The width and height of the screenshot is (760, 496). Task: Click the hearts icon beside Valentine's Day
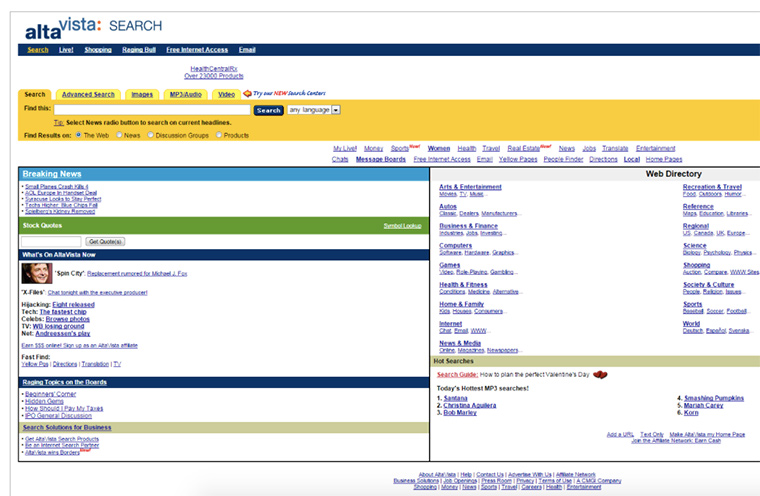click(600, 375)
